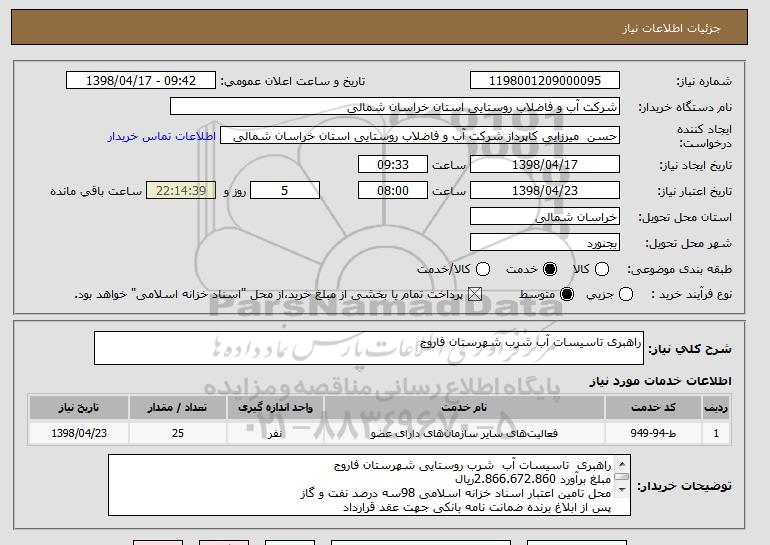Screen dimensions: 770x545
Task: Click the تاریخ نیاز column header
Action: click(79, 408)
